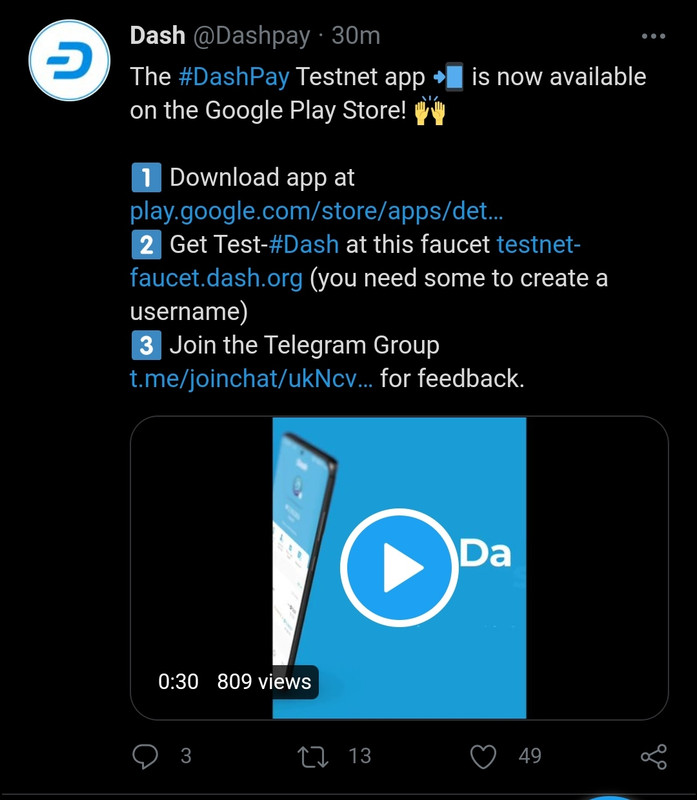This screenshot has width=697, height=800.
Task: Visit testnet-faucet.dash.org faucet link
Action: point(355,261)
